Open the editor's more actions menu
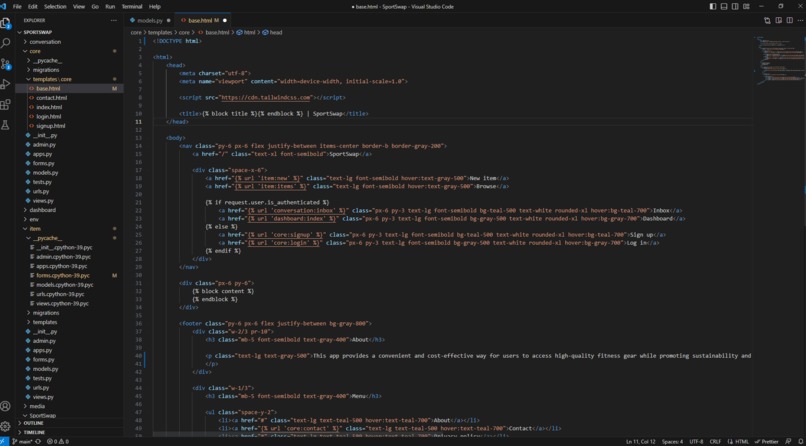The height and width of the screenshot is (446, 806). pyautogui.click(x=799, y=21)
